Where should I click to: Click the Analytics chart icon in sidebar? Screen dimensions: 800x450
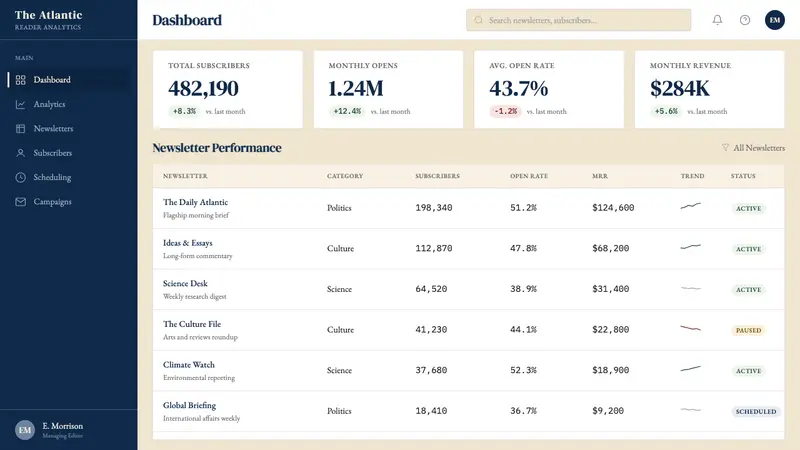(x=20, y=104)
